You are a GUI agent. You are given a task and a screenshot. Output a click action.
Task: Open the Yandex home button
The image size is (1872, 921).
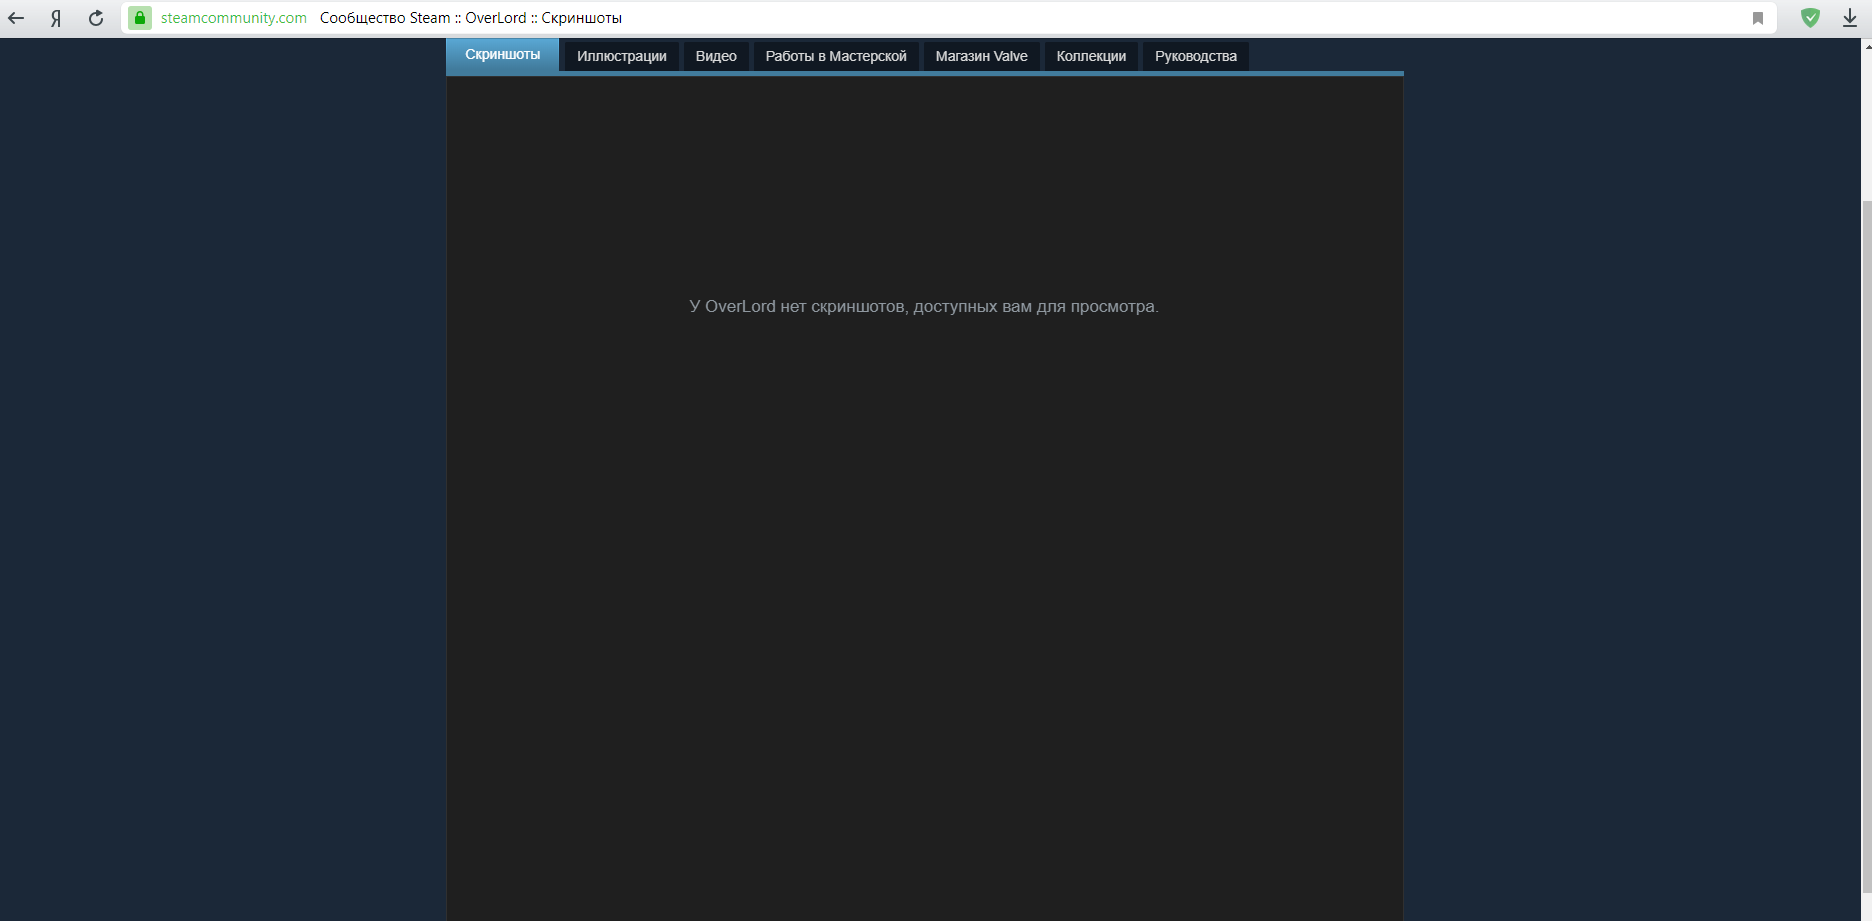click(x=56, y=18)
